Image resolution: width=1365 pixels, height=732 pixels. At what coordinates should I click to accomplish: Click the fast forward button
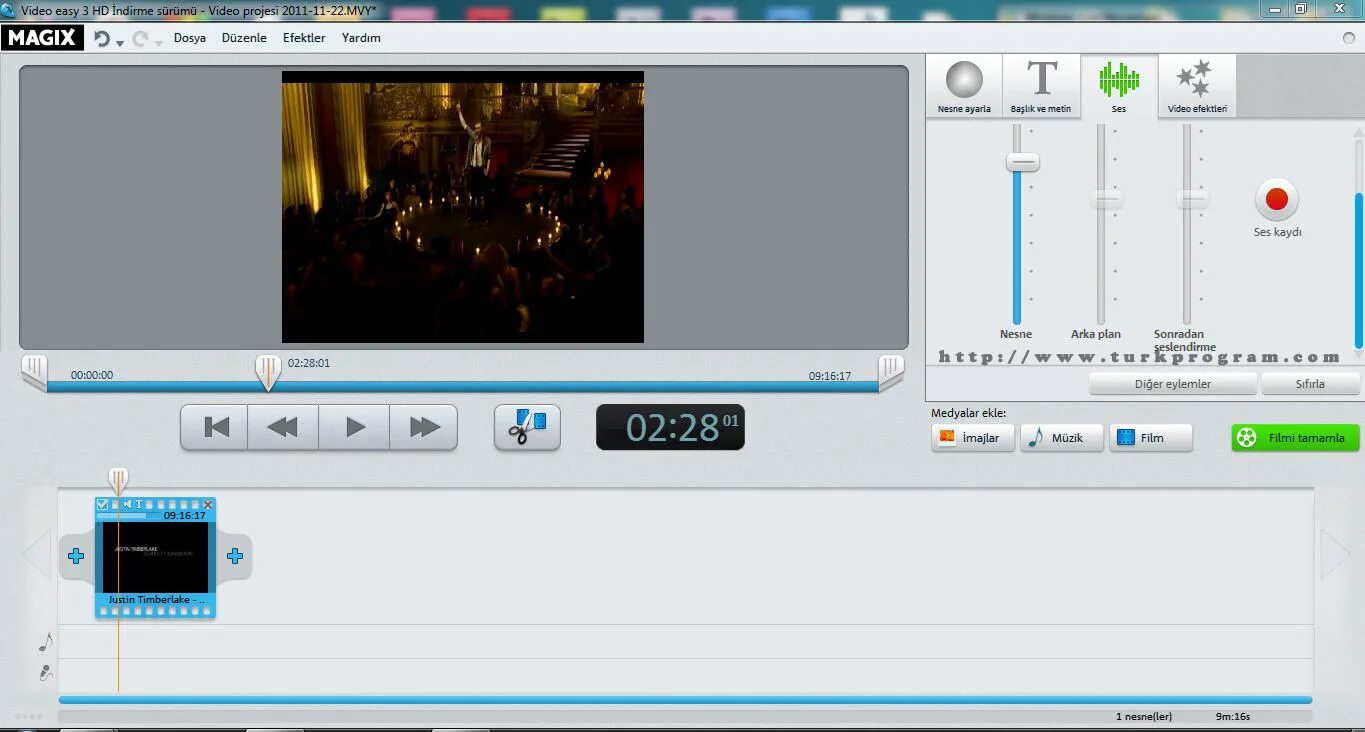(x=424, y=427)
